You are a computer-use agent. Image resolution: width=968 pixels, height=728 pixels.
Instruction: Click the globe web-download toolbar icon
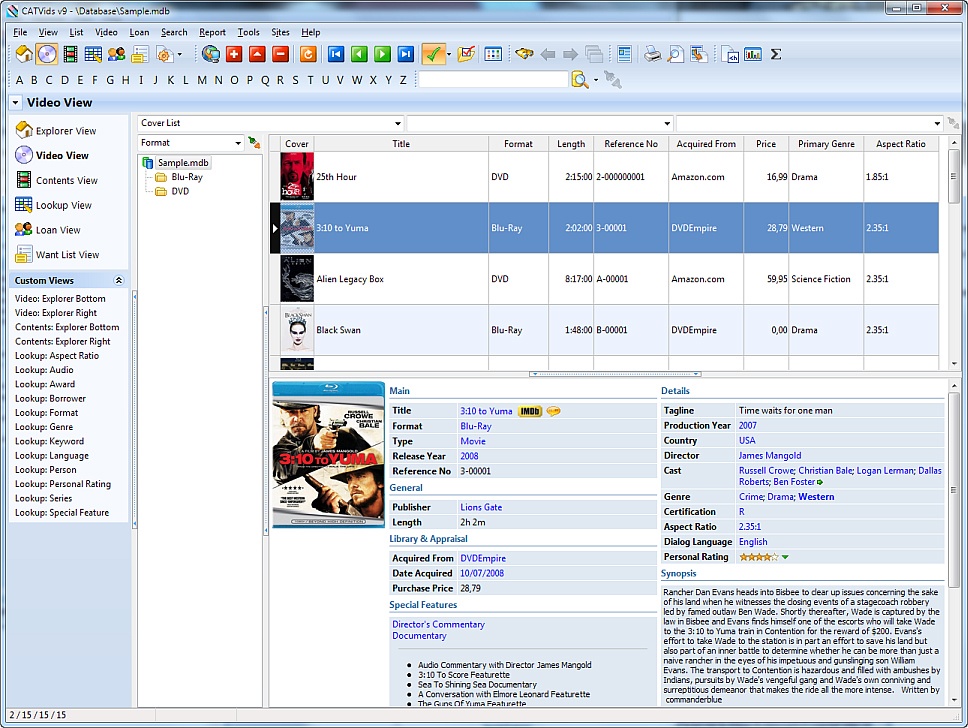tap(211, 54)
